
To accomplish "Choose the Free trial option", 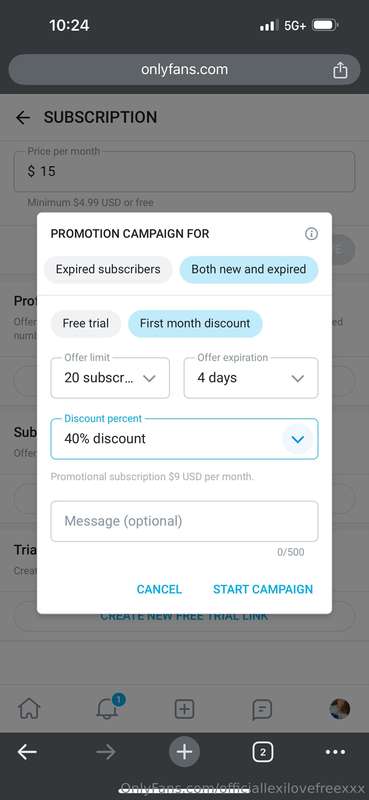I will (x=86, y=323).
